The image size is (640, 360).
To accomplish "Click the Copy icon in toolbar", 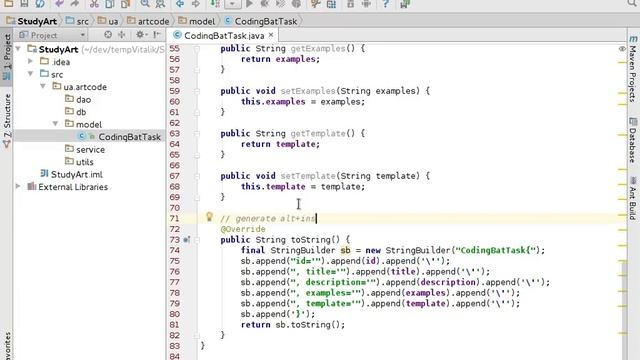I will pos(110,3).
